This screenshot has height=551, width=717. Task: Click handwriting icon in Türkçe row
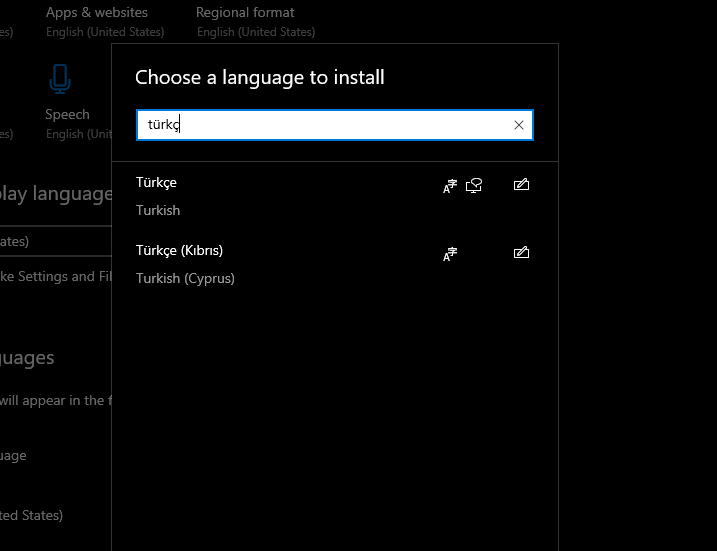(x=520, y=185)
